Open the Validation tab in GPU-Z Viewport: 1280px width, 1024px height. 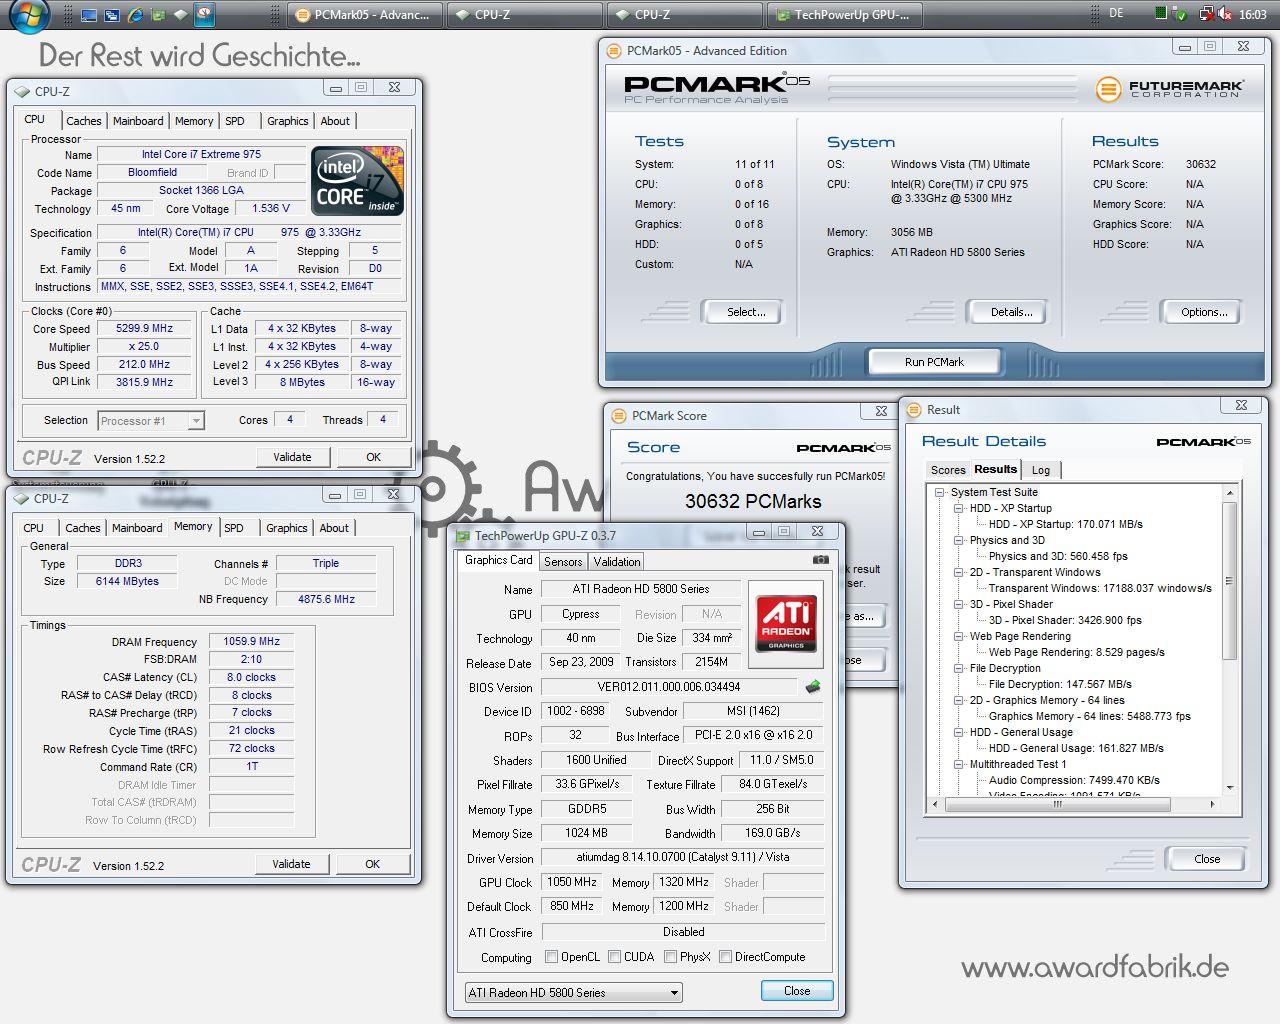pyautogui.click(x=617, y=562)
